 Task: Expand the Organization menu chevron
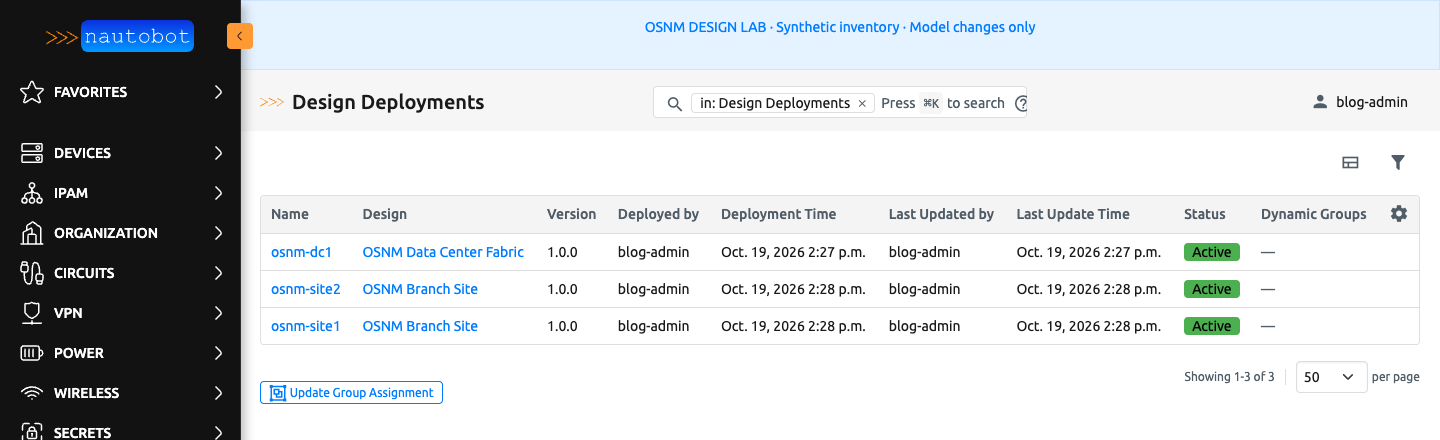tap(218, 233)
